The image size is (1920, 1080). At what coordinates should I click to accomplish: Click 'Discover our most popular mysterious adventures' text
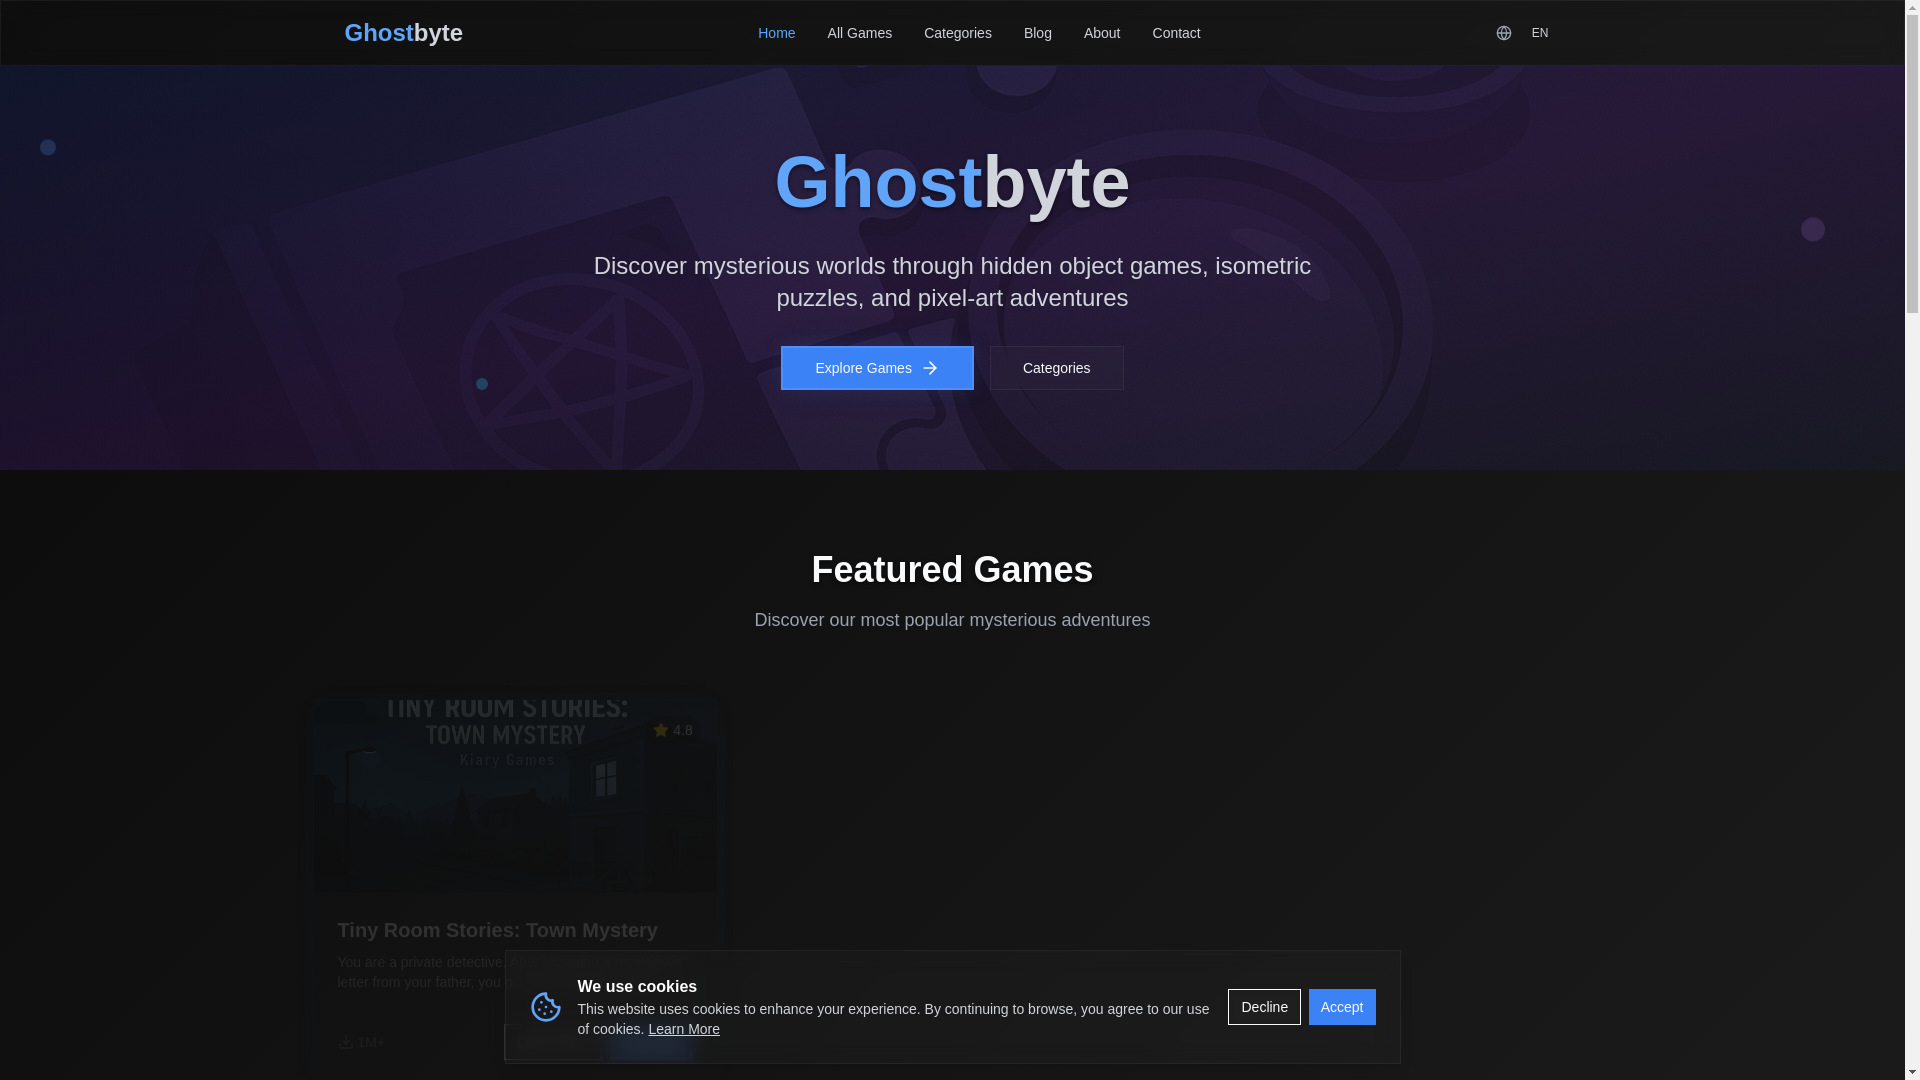[952, 620]
